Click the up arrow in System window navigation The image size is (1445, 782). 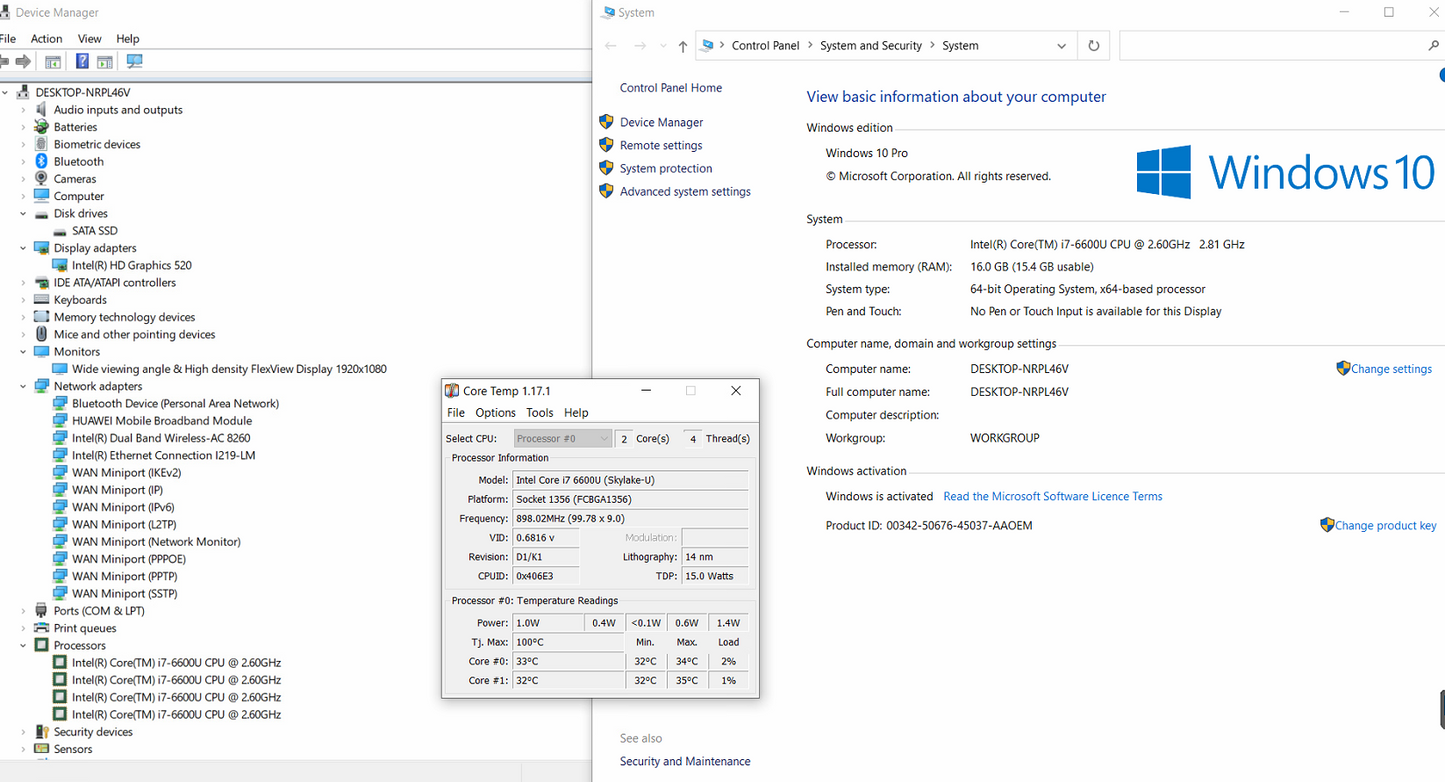pyautogui.click(x=683, y=46)
